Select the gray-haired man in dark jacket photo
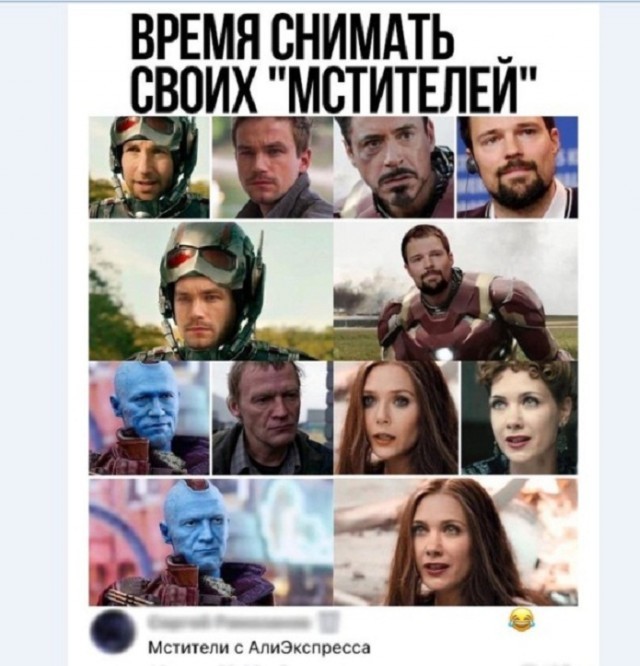 (272, 419)
